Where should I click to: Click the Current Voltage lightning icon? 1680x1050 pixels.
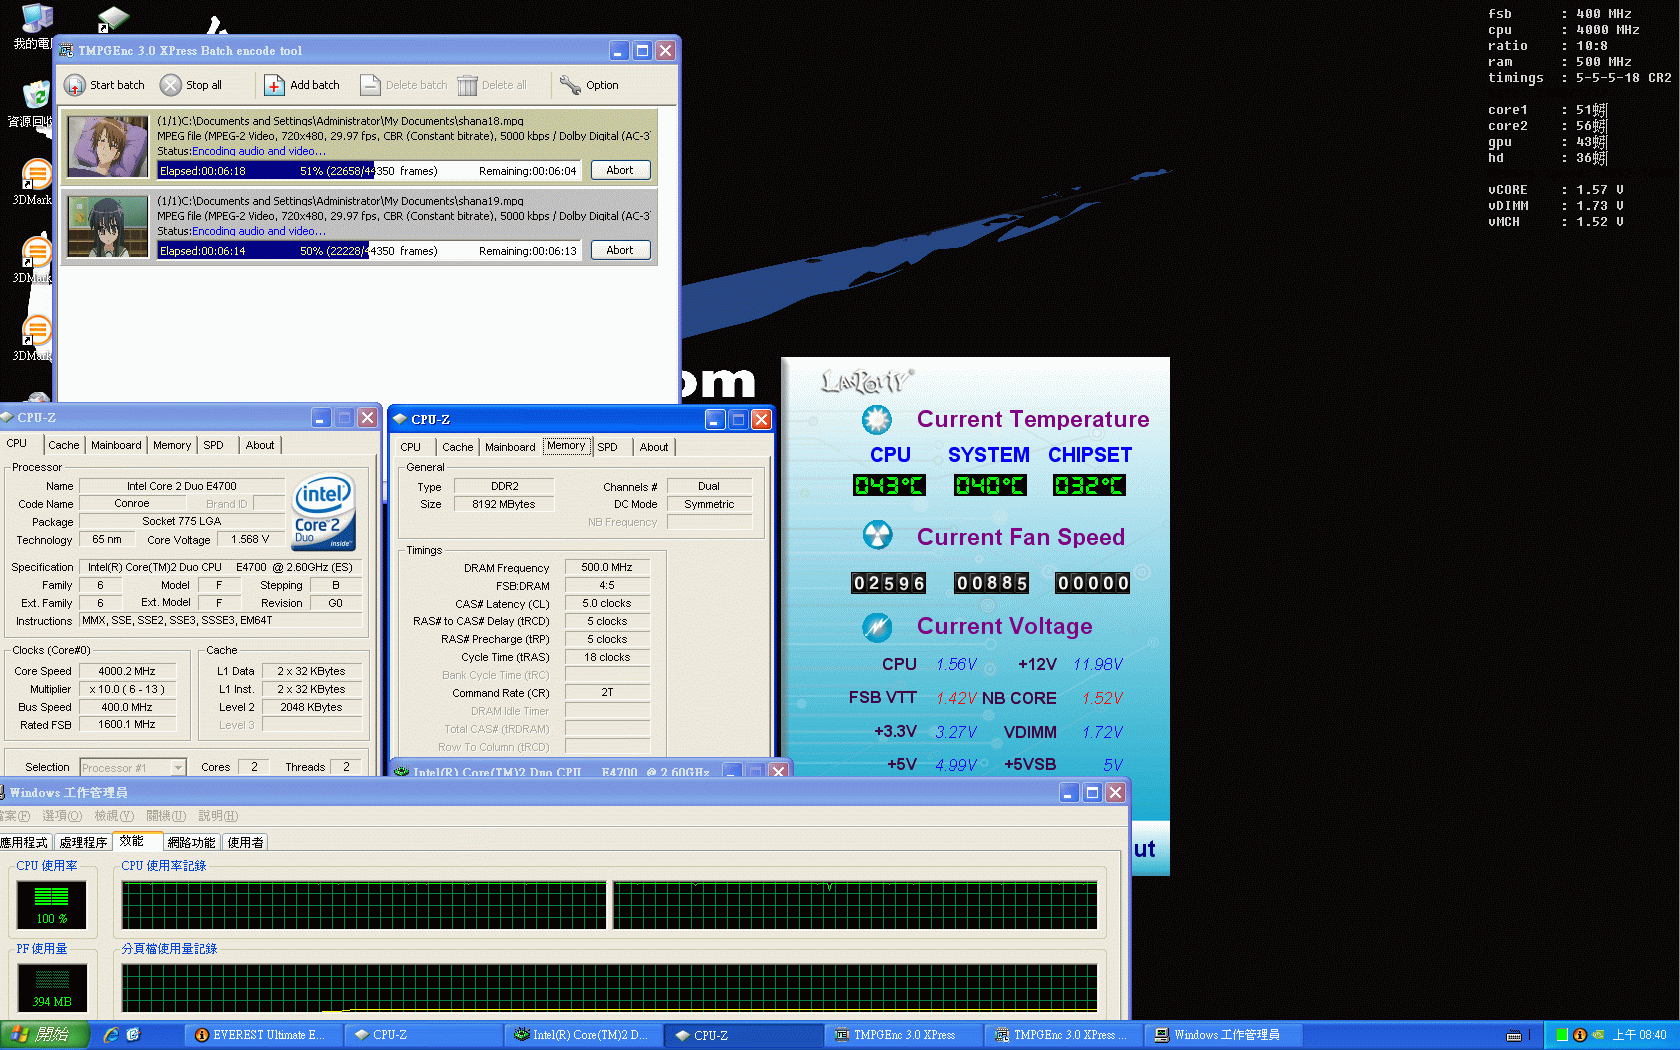pos(877,627)
